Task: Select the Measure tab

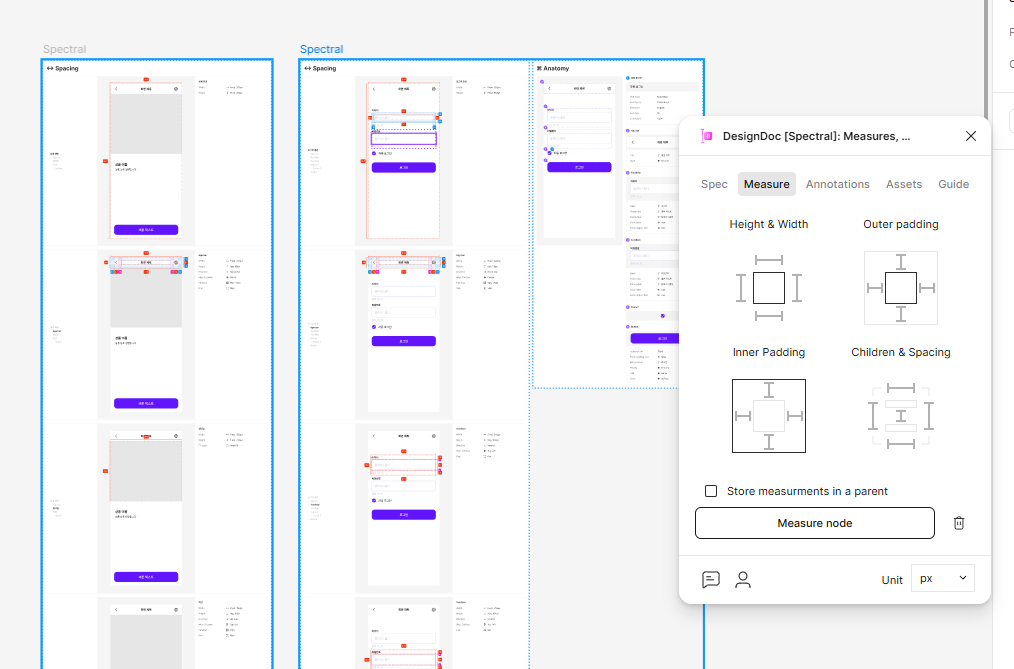Action: pos(766,184)
